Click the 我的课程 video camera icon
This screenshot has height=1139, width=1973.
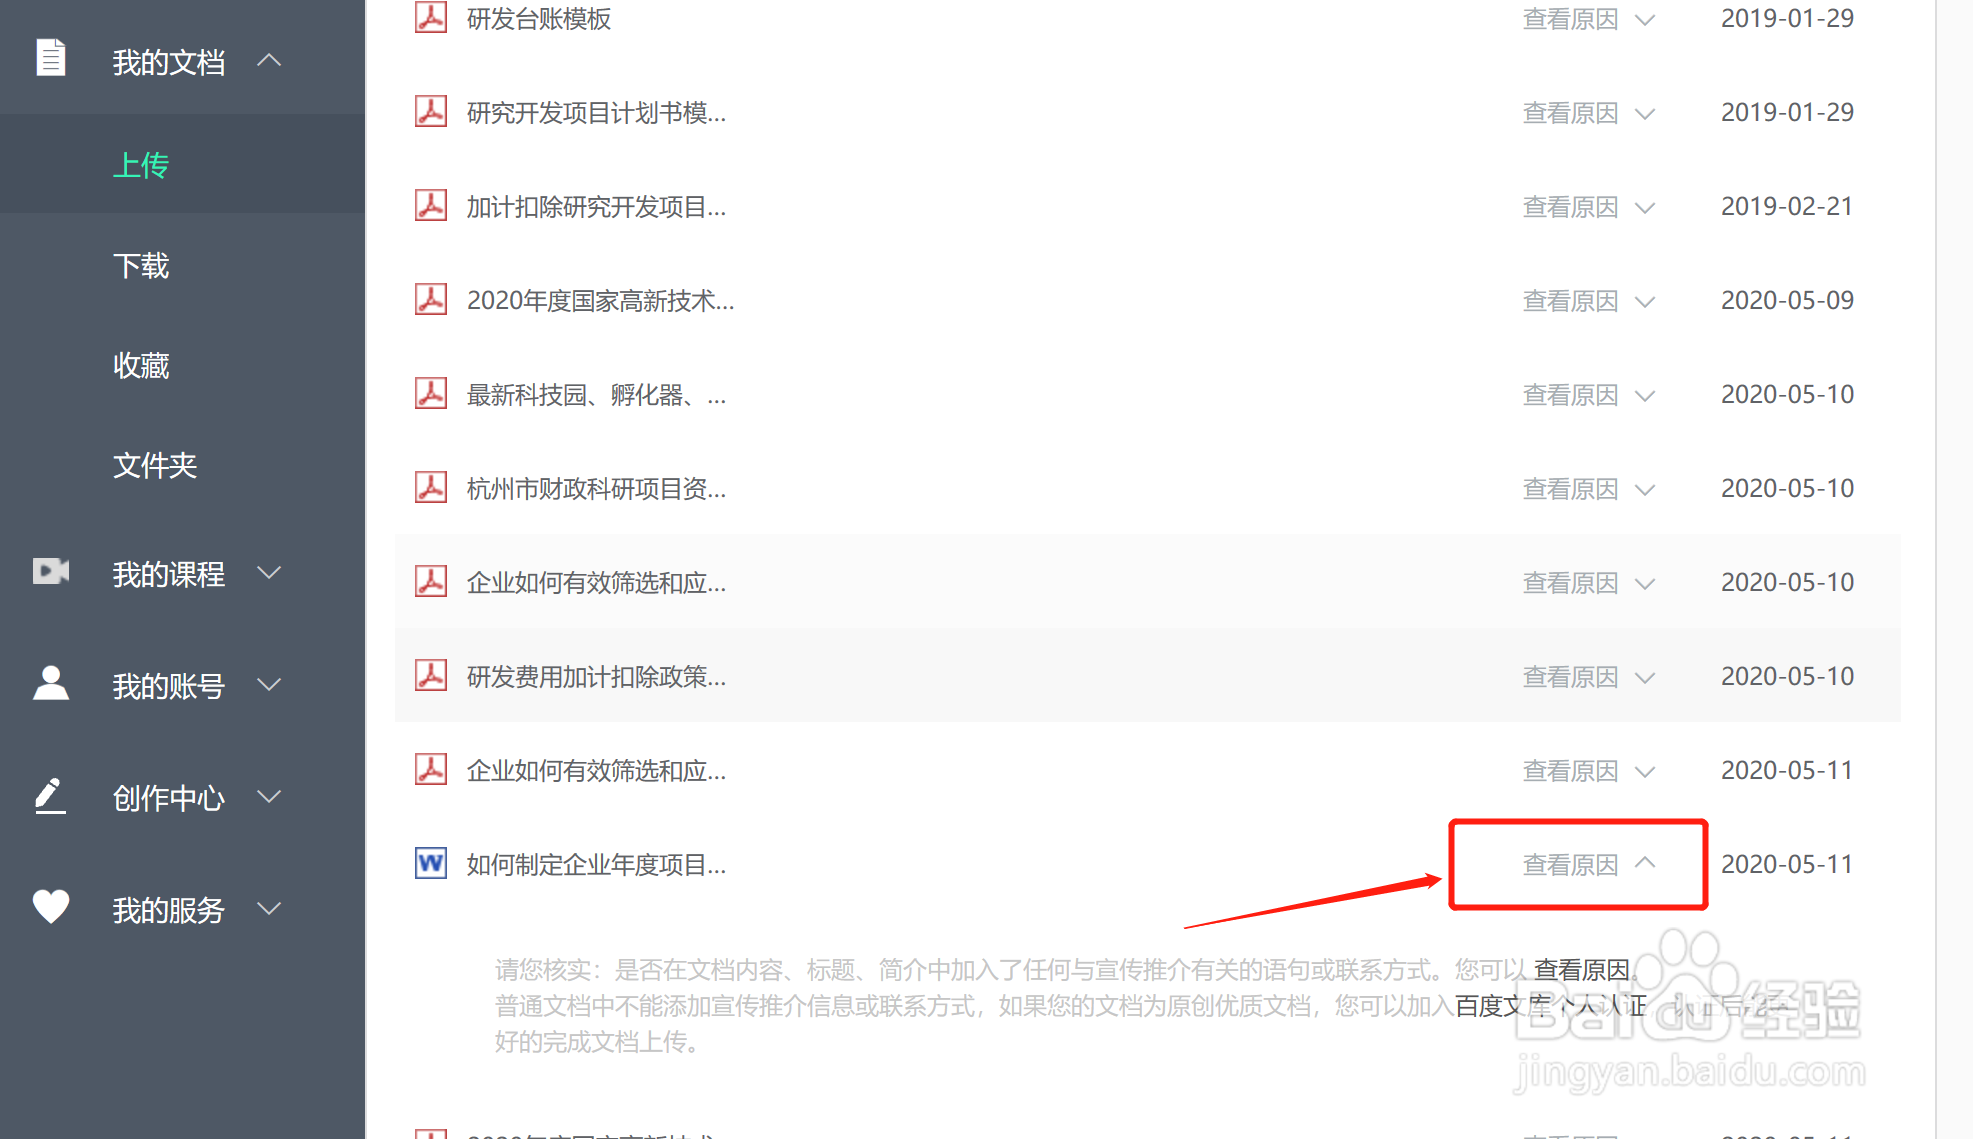tap(51, 571)
